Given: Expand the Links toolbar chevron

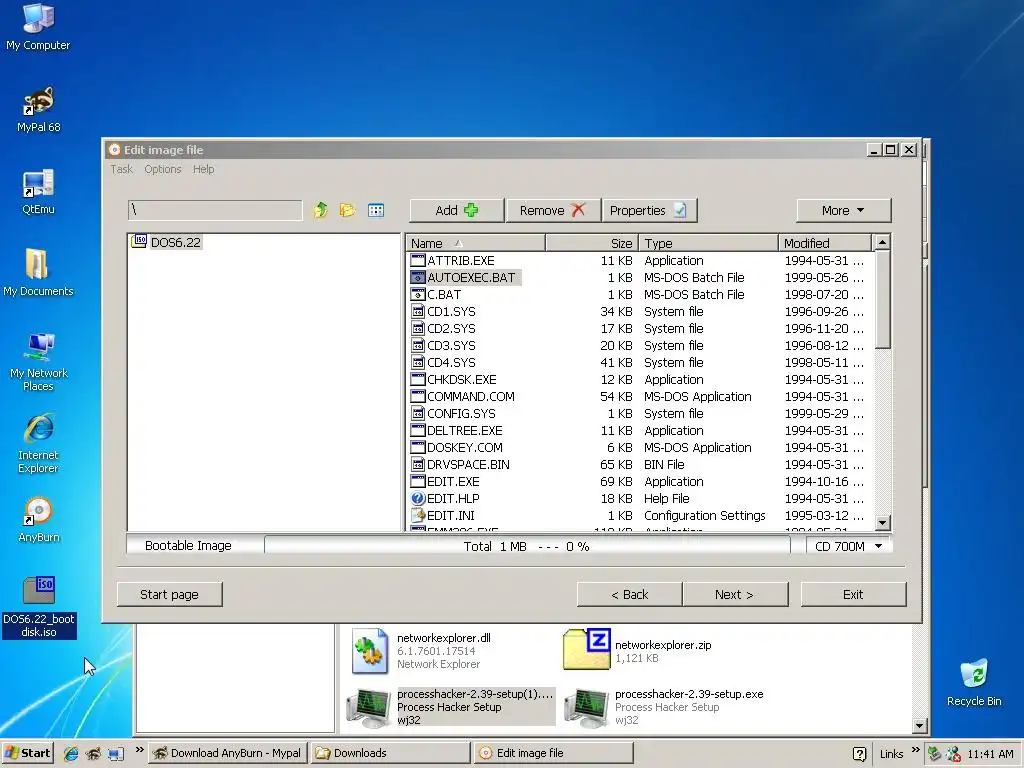Looking at the screenshot, I should pyautogui.click(x=916, y=750).
